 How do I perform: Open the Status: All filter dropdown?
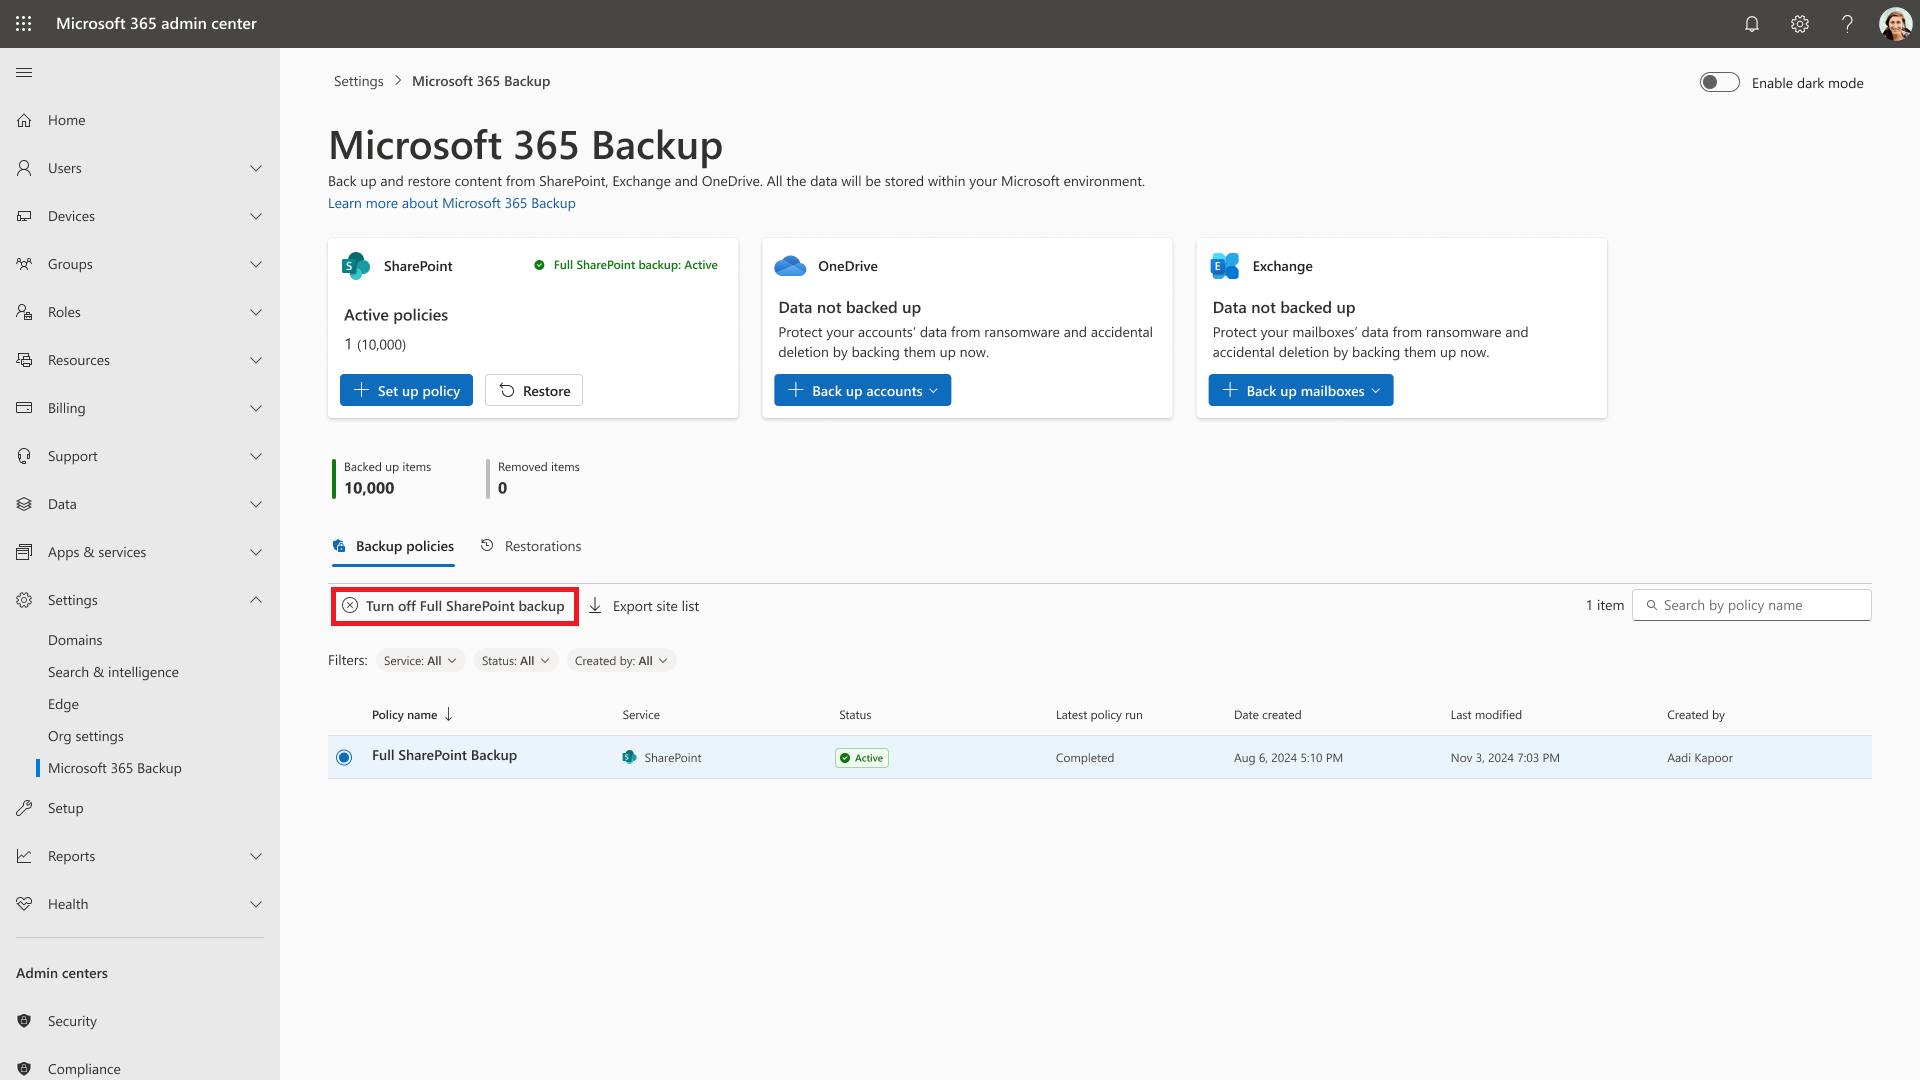pyautogui.click(x=515, y=660)
